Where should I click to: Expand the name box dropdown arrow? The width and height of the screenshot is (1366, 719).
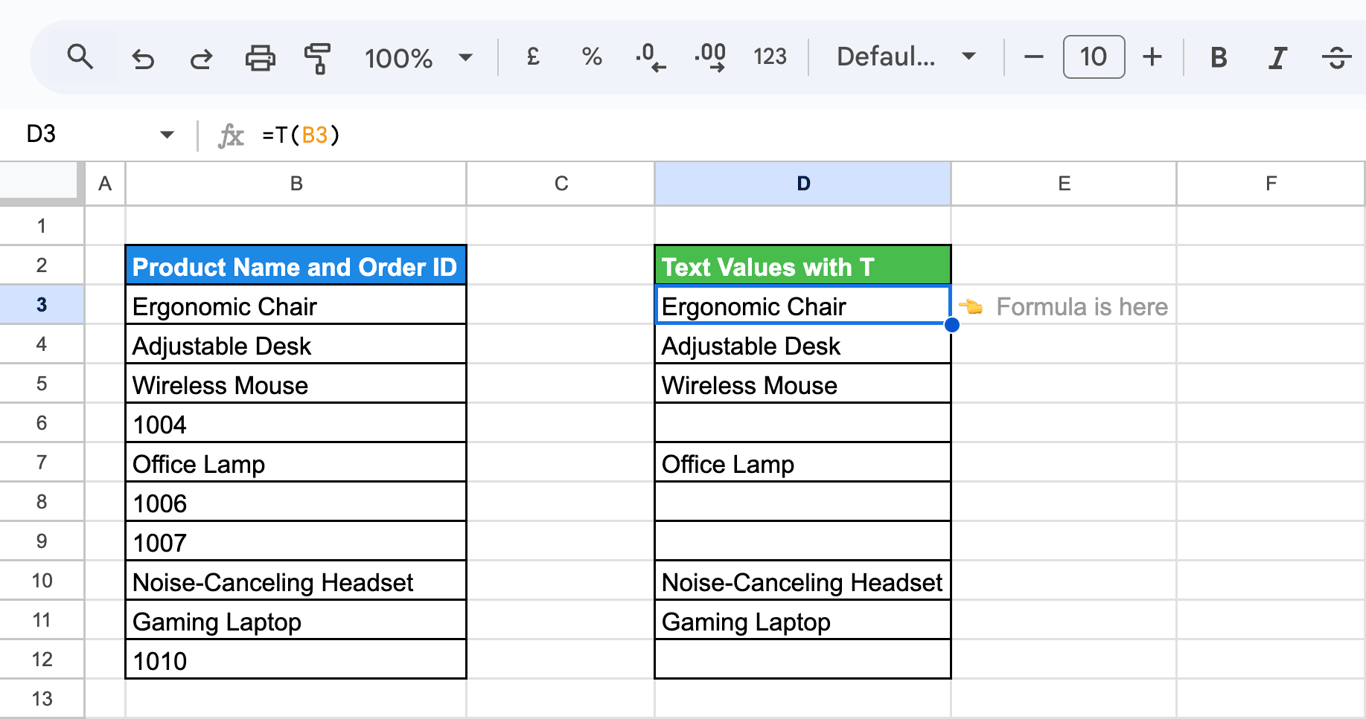point(167,134)
